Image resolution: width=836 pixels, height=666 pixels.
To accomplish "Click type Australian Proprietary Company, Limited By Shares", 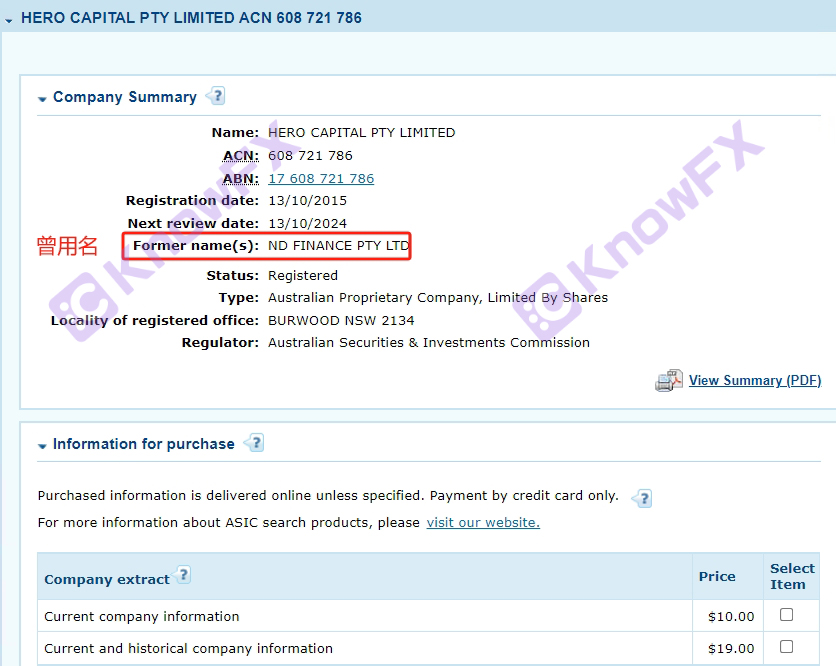I will tap(438, 298).
